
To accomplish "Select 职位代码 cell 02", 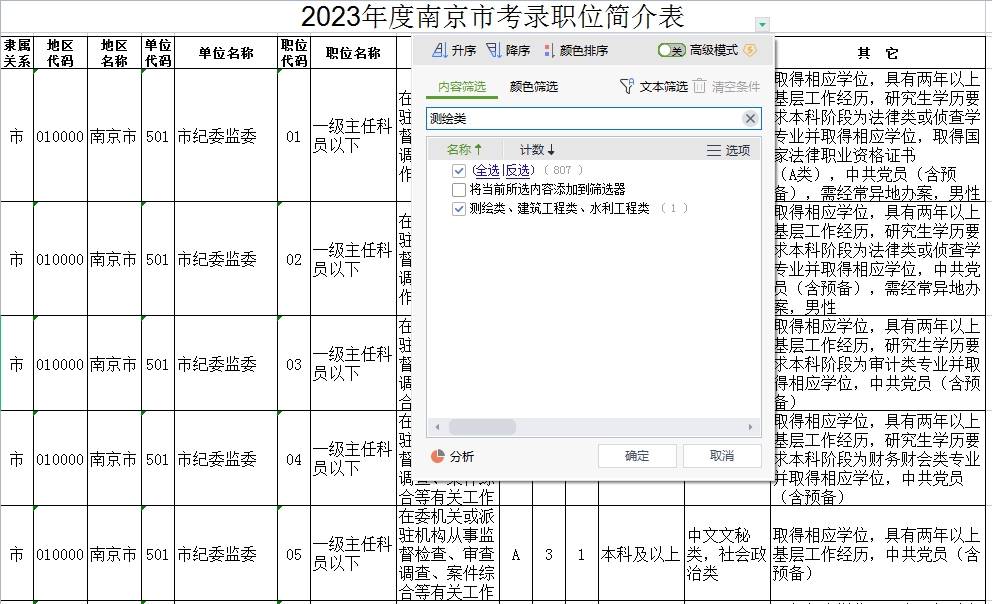I will 294,259.
